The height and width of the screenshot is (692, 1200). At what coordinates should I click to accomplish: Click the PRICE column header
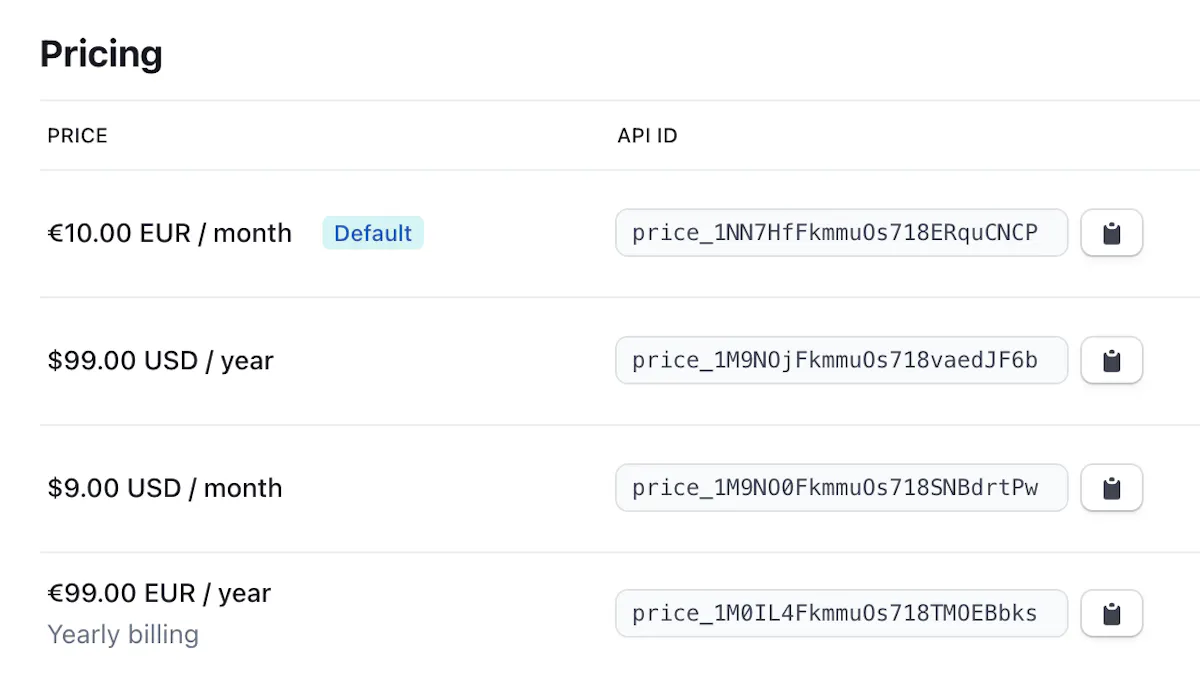click(77, 136)
